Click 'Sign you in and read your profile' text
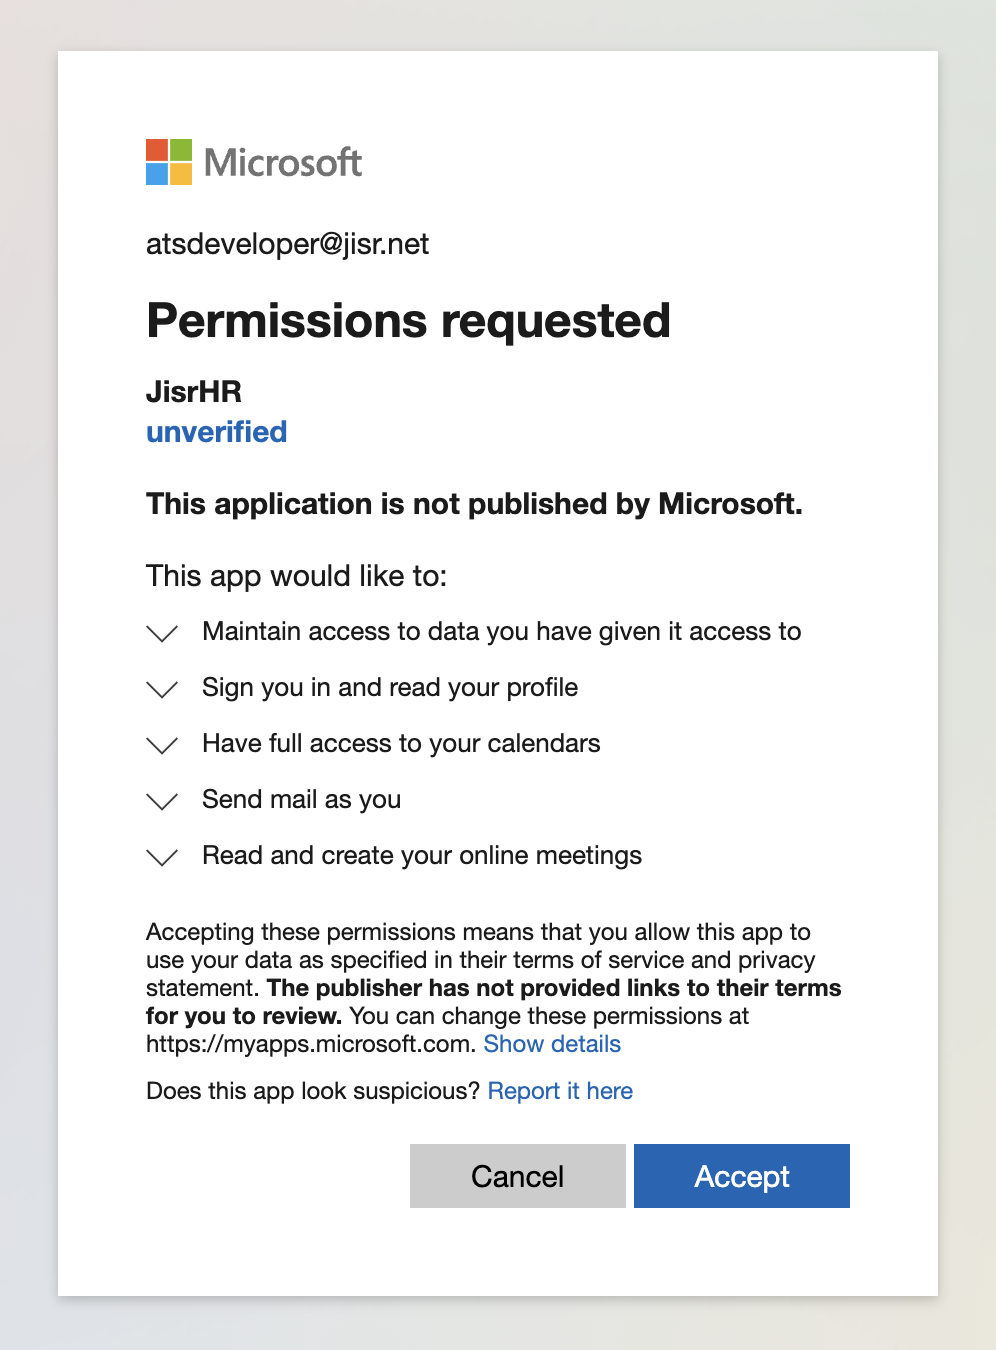Screen dimensions: 996x1350 coord(390,688)
